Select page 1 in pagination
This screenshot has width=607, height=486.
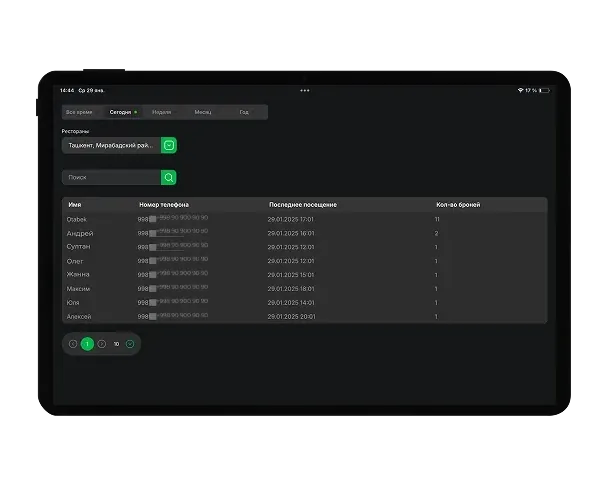(87, 344)
